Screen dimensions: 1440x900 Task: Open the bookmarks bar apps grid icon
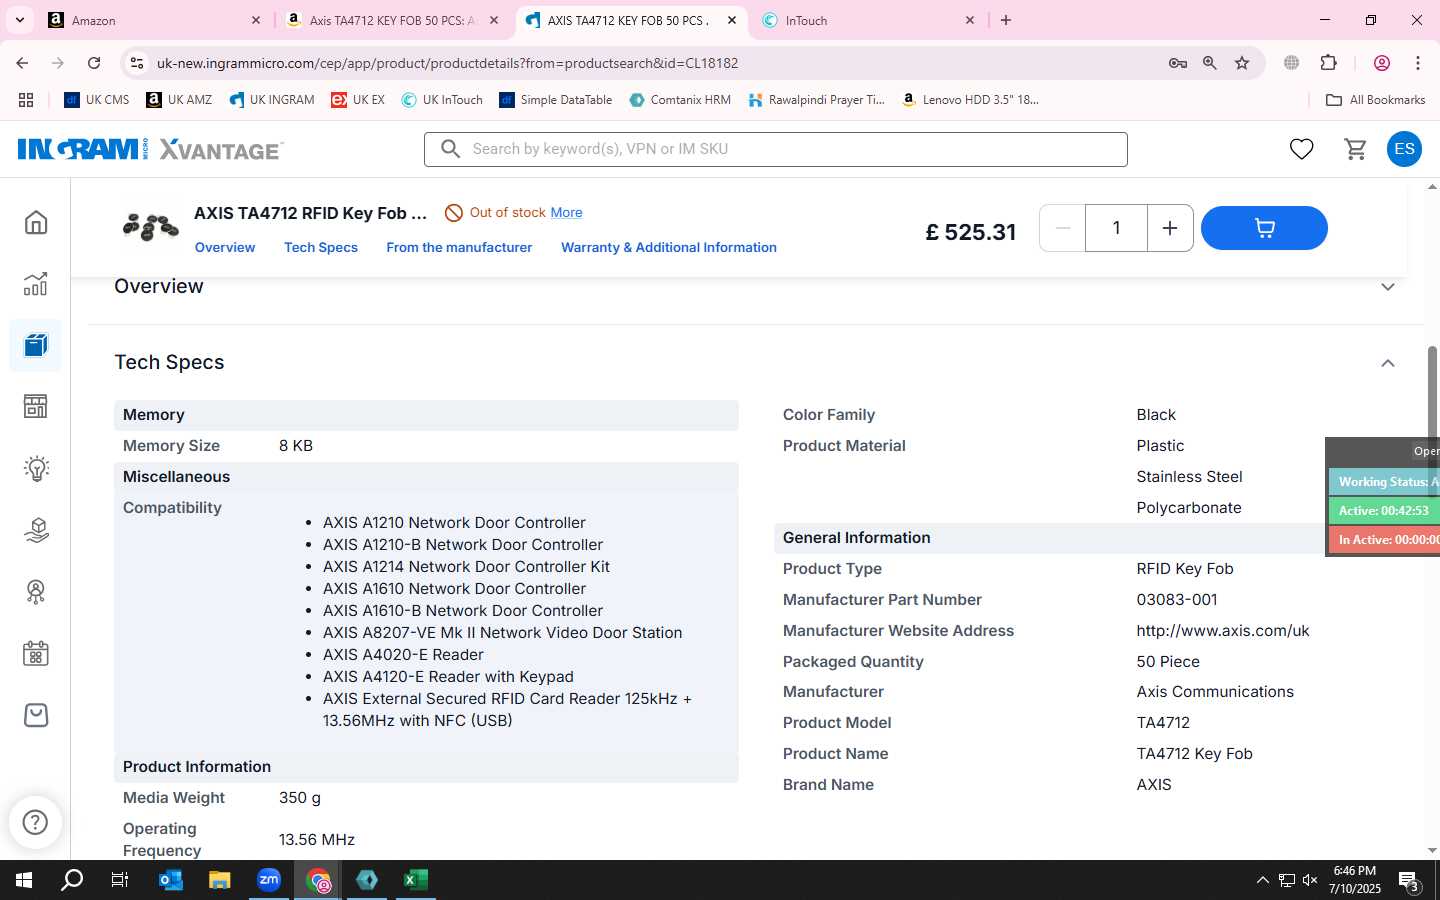26,100
